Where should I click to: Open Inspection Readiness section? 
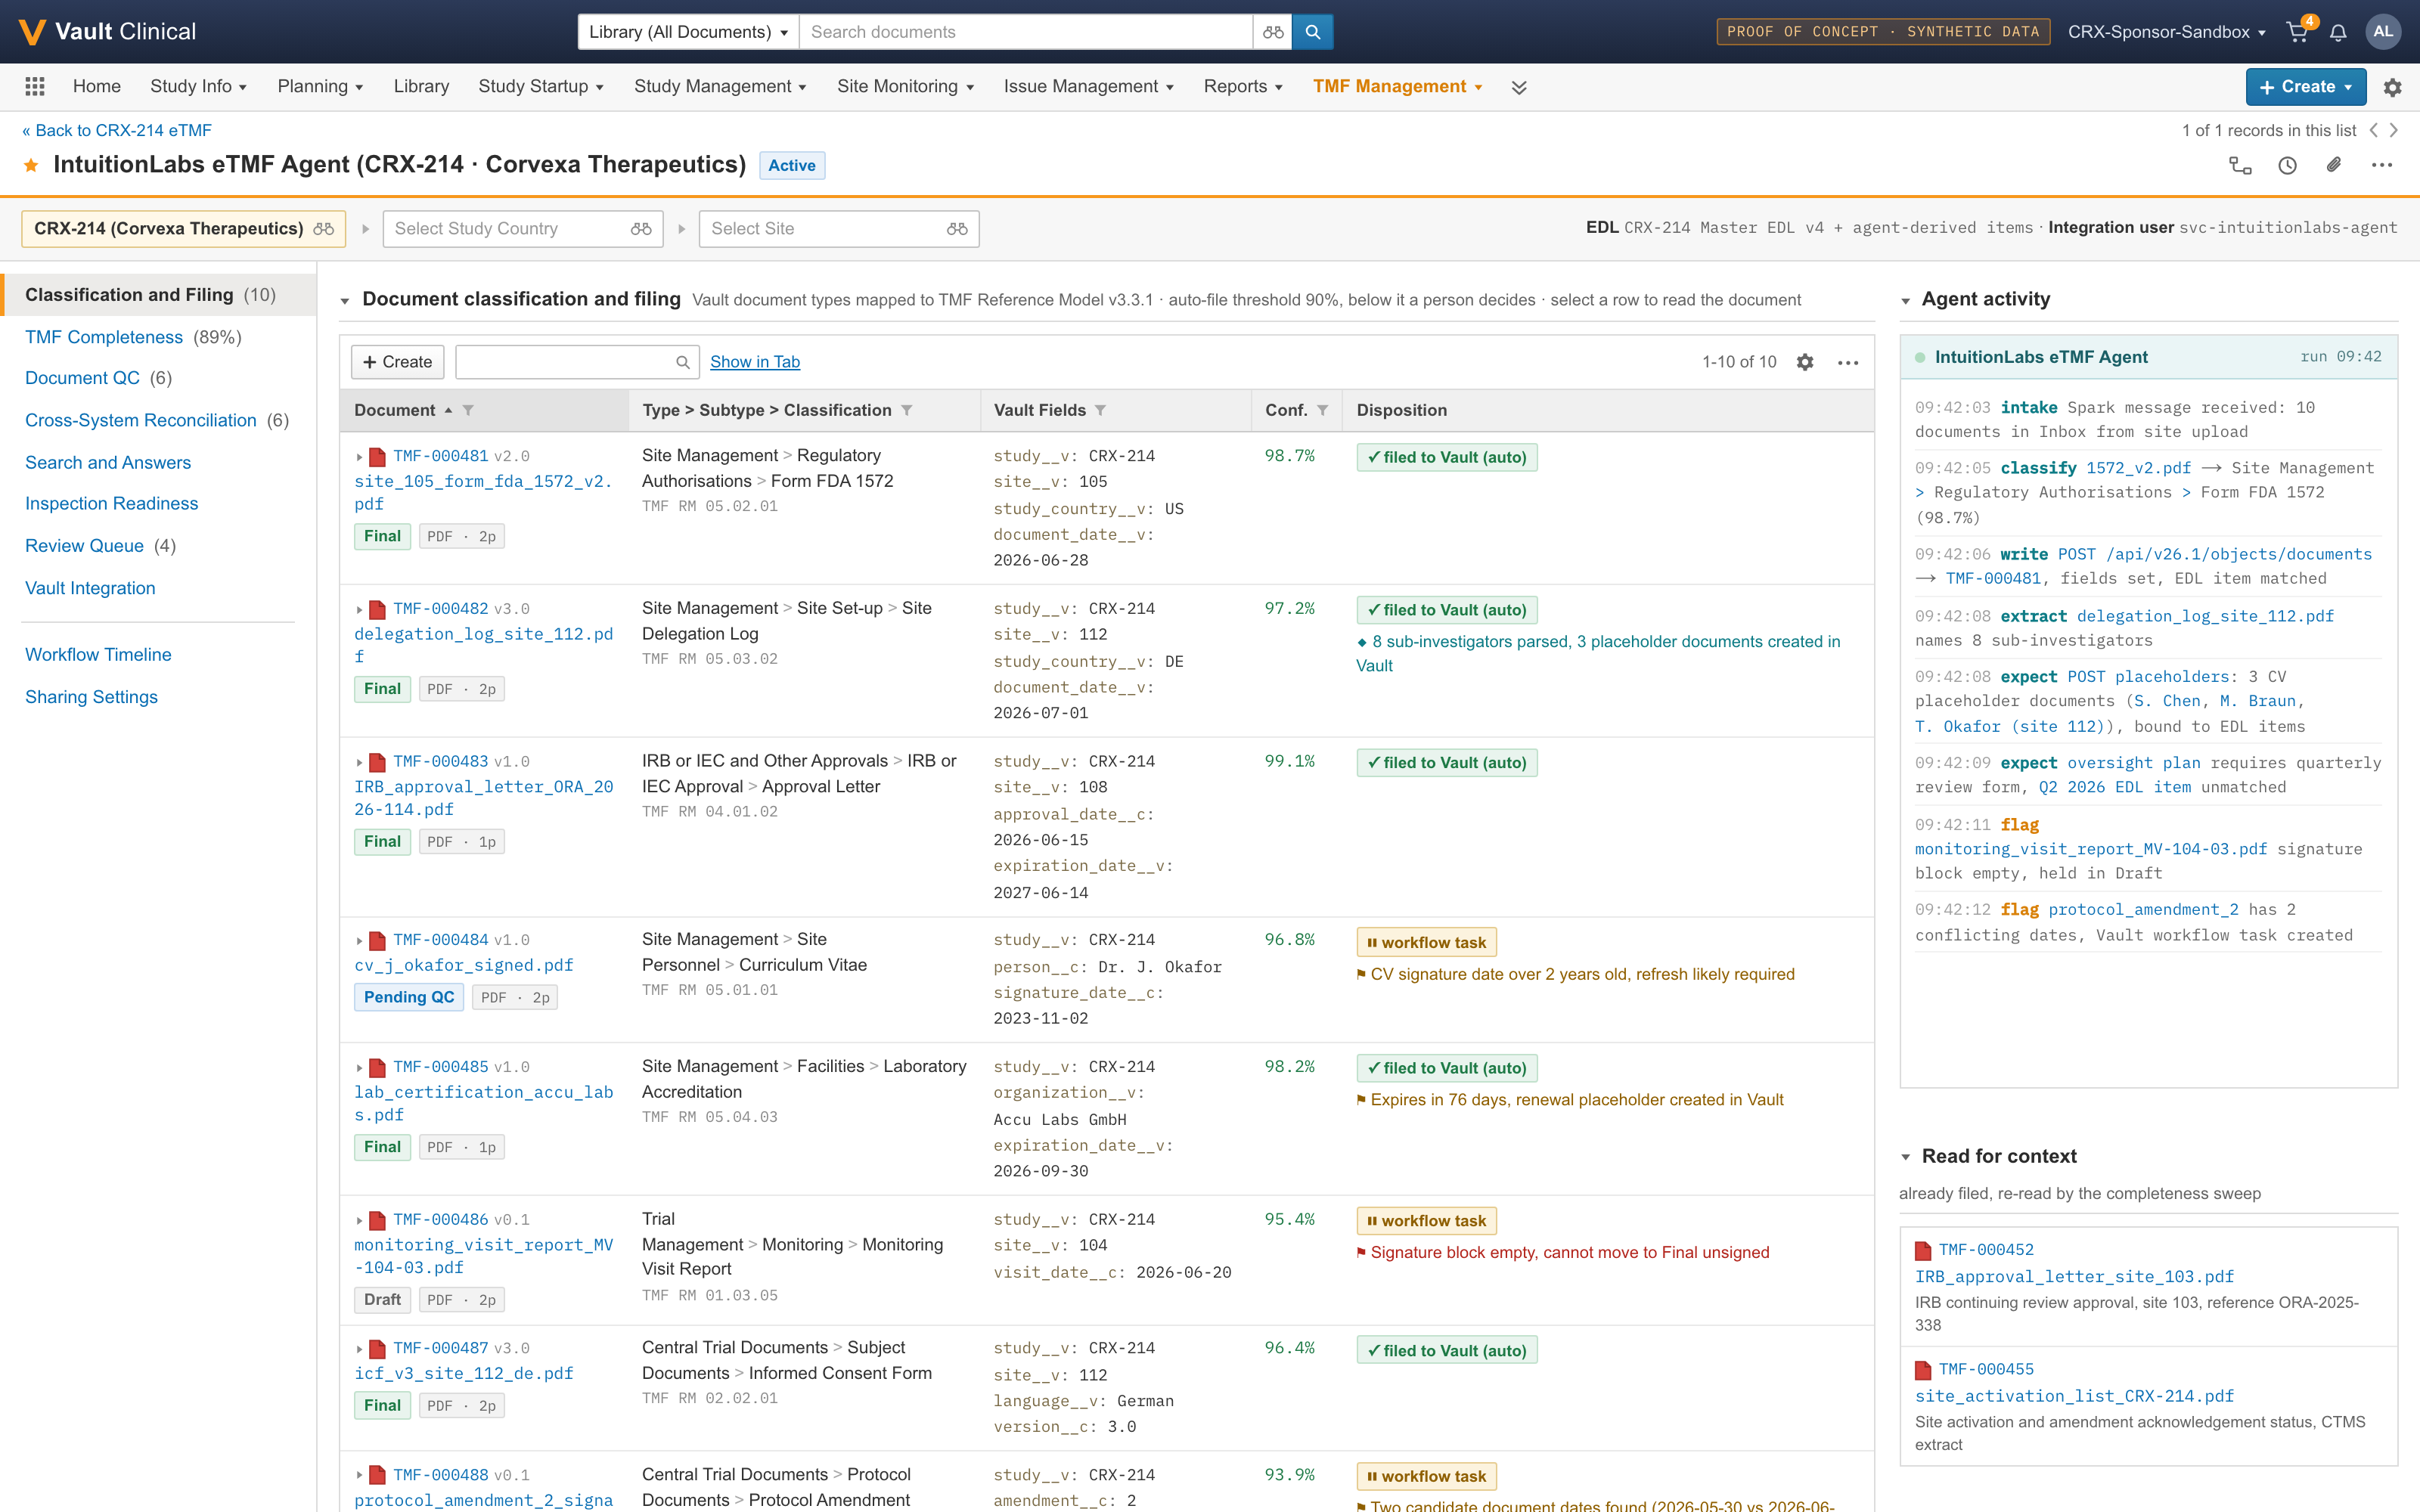pos(111,504)
